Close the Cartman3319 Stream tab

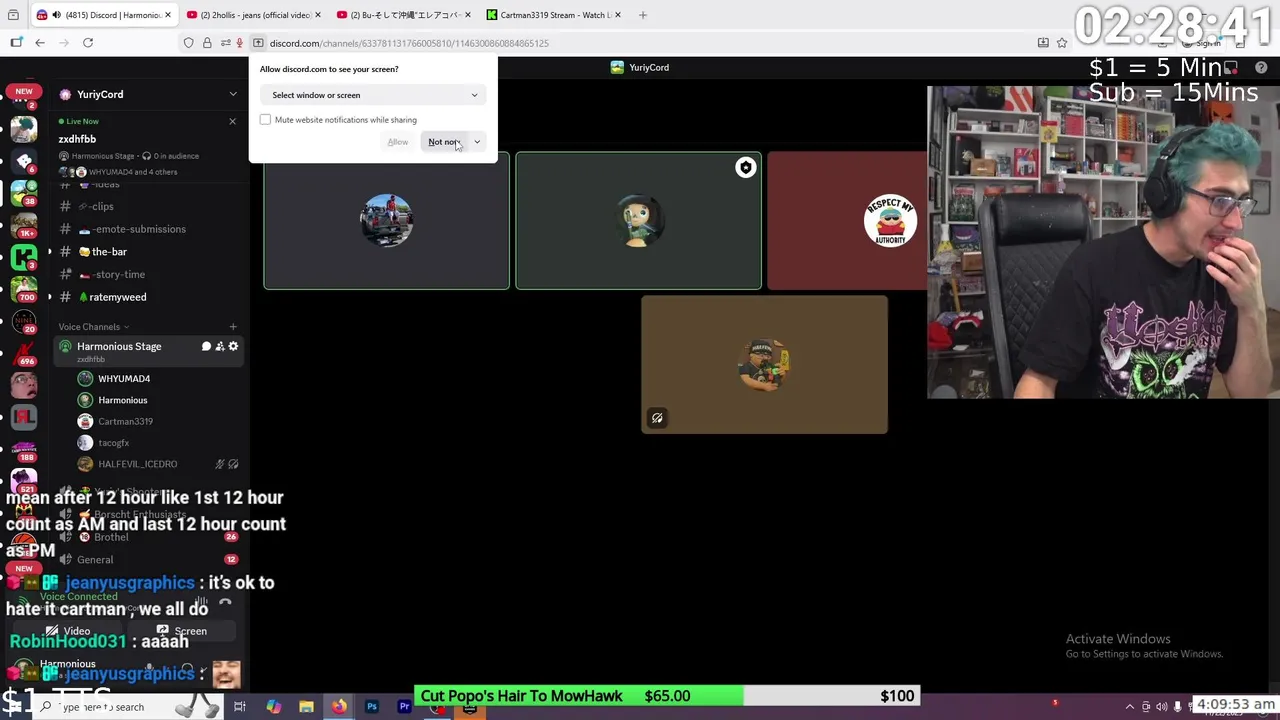[x=618, y=15]
